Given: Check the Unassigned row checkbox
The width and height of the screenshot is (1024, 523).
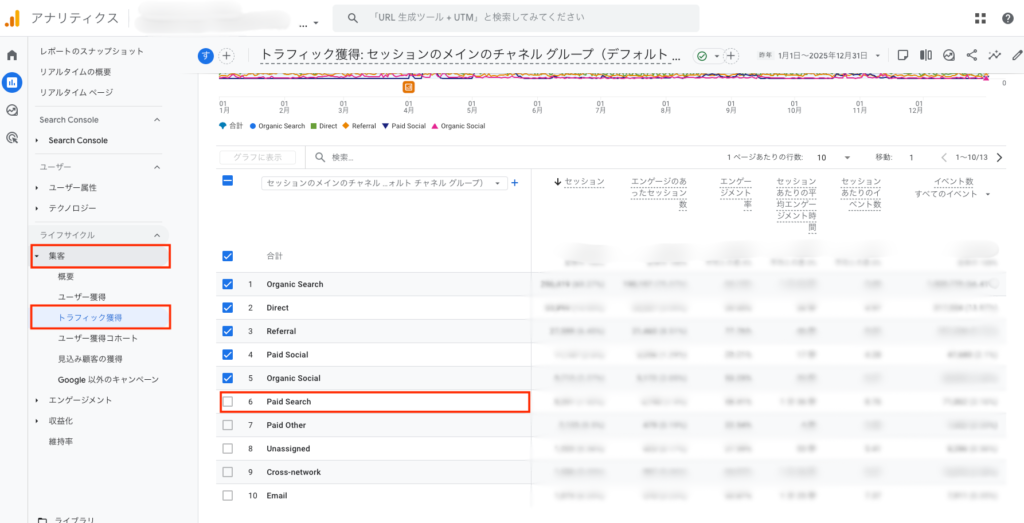Looking at the screenshot, I should point(228,449).
